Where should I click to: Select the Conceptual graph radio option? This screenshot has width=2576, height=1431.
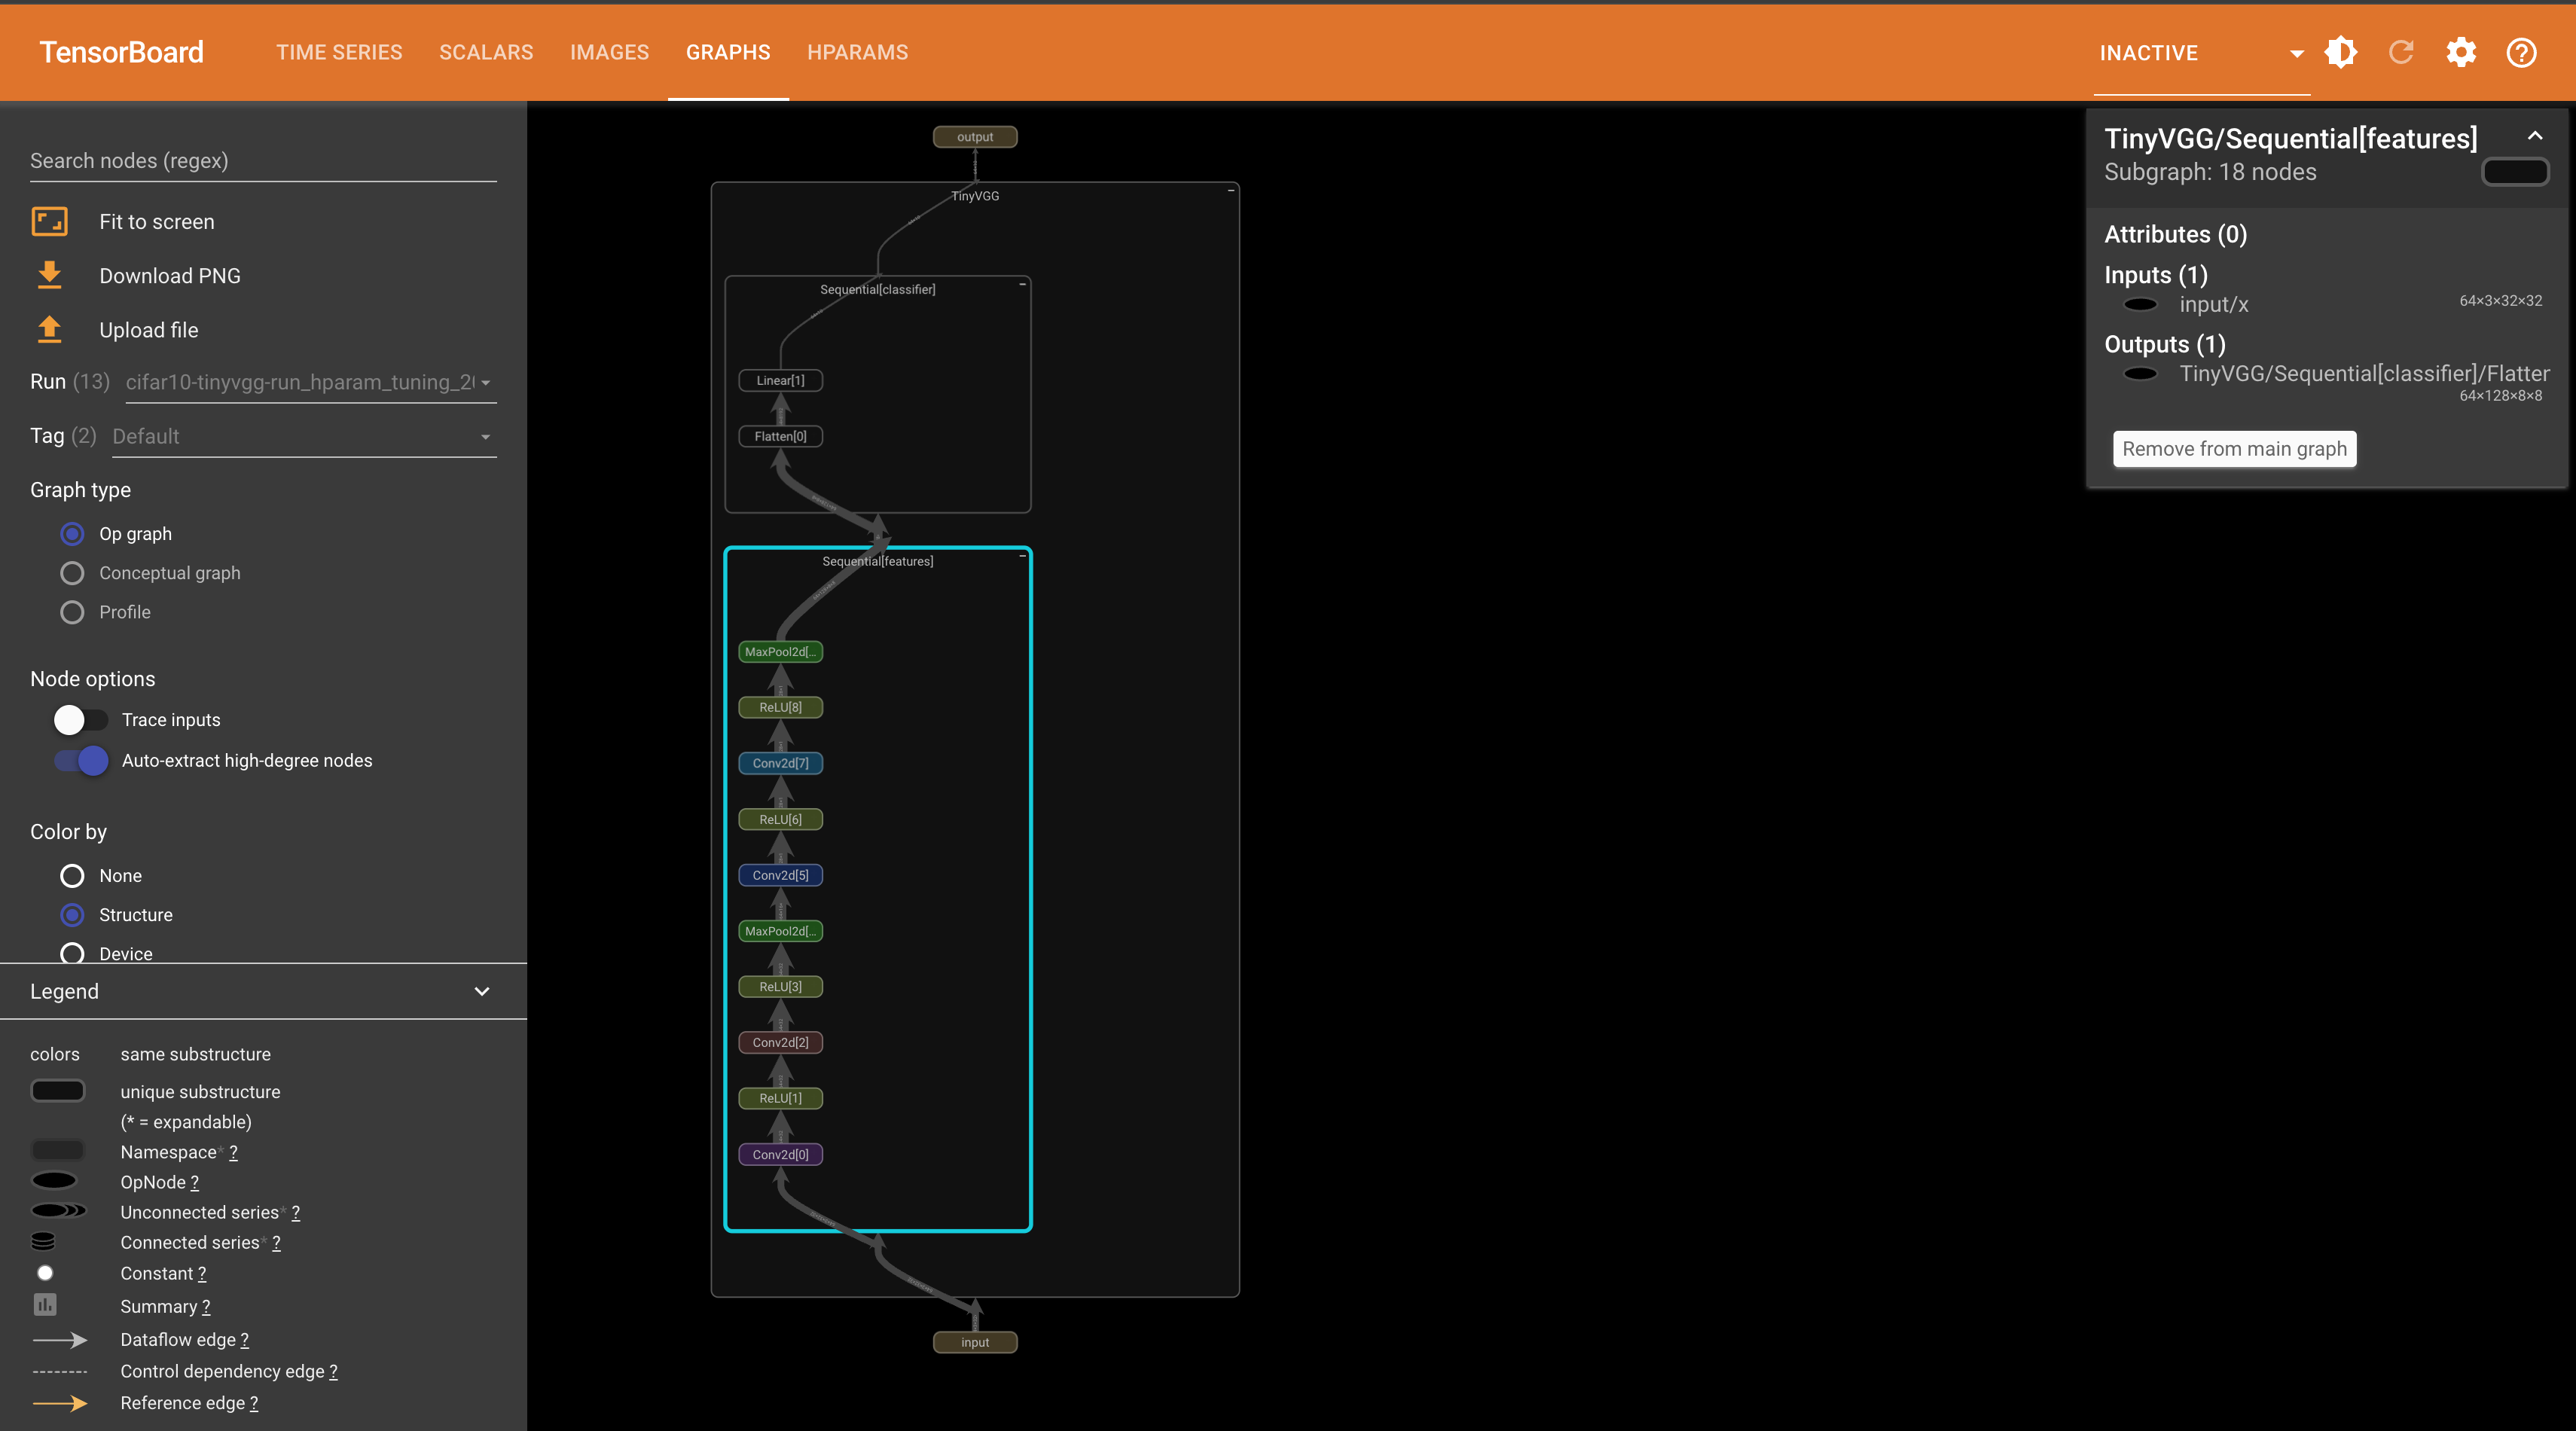(x=72, y=573)
